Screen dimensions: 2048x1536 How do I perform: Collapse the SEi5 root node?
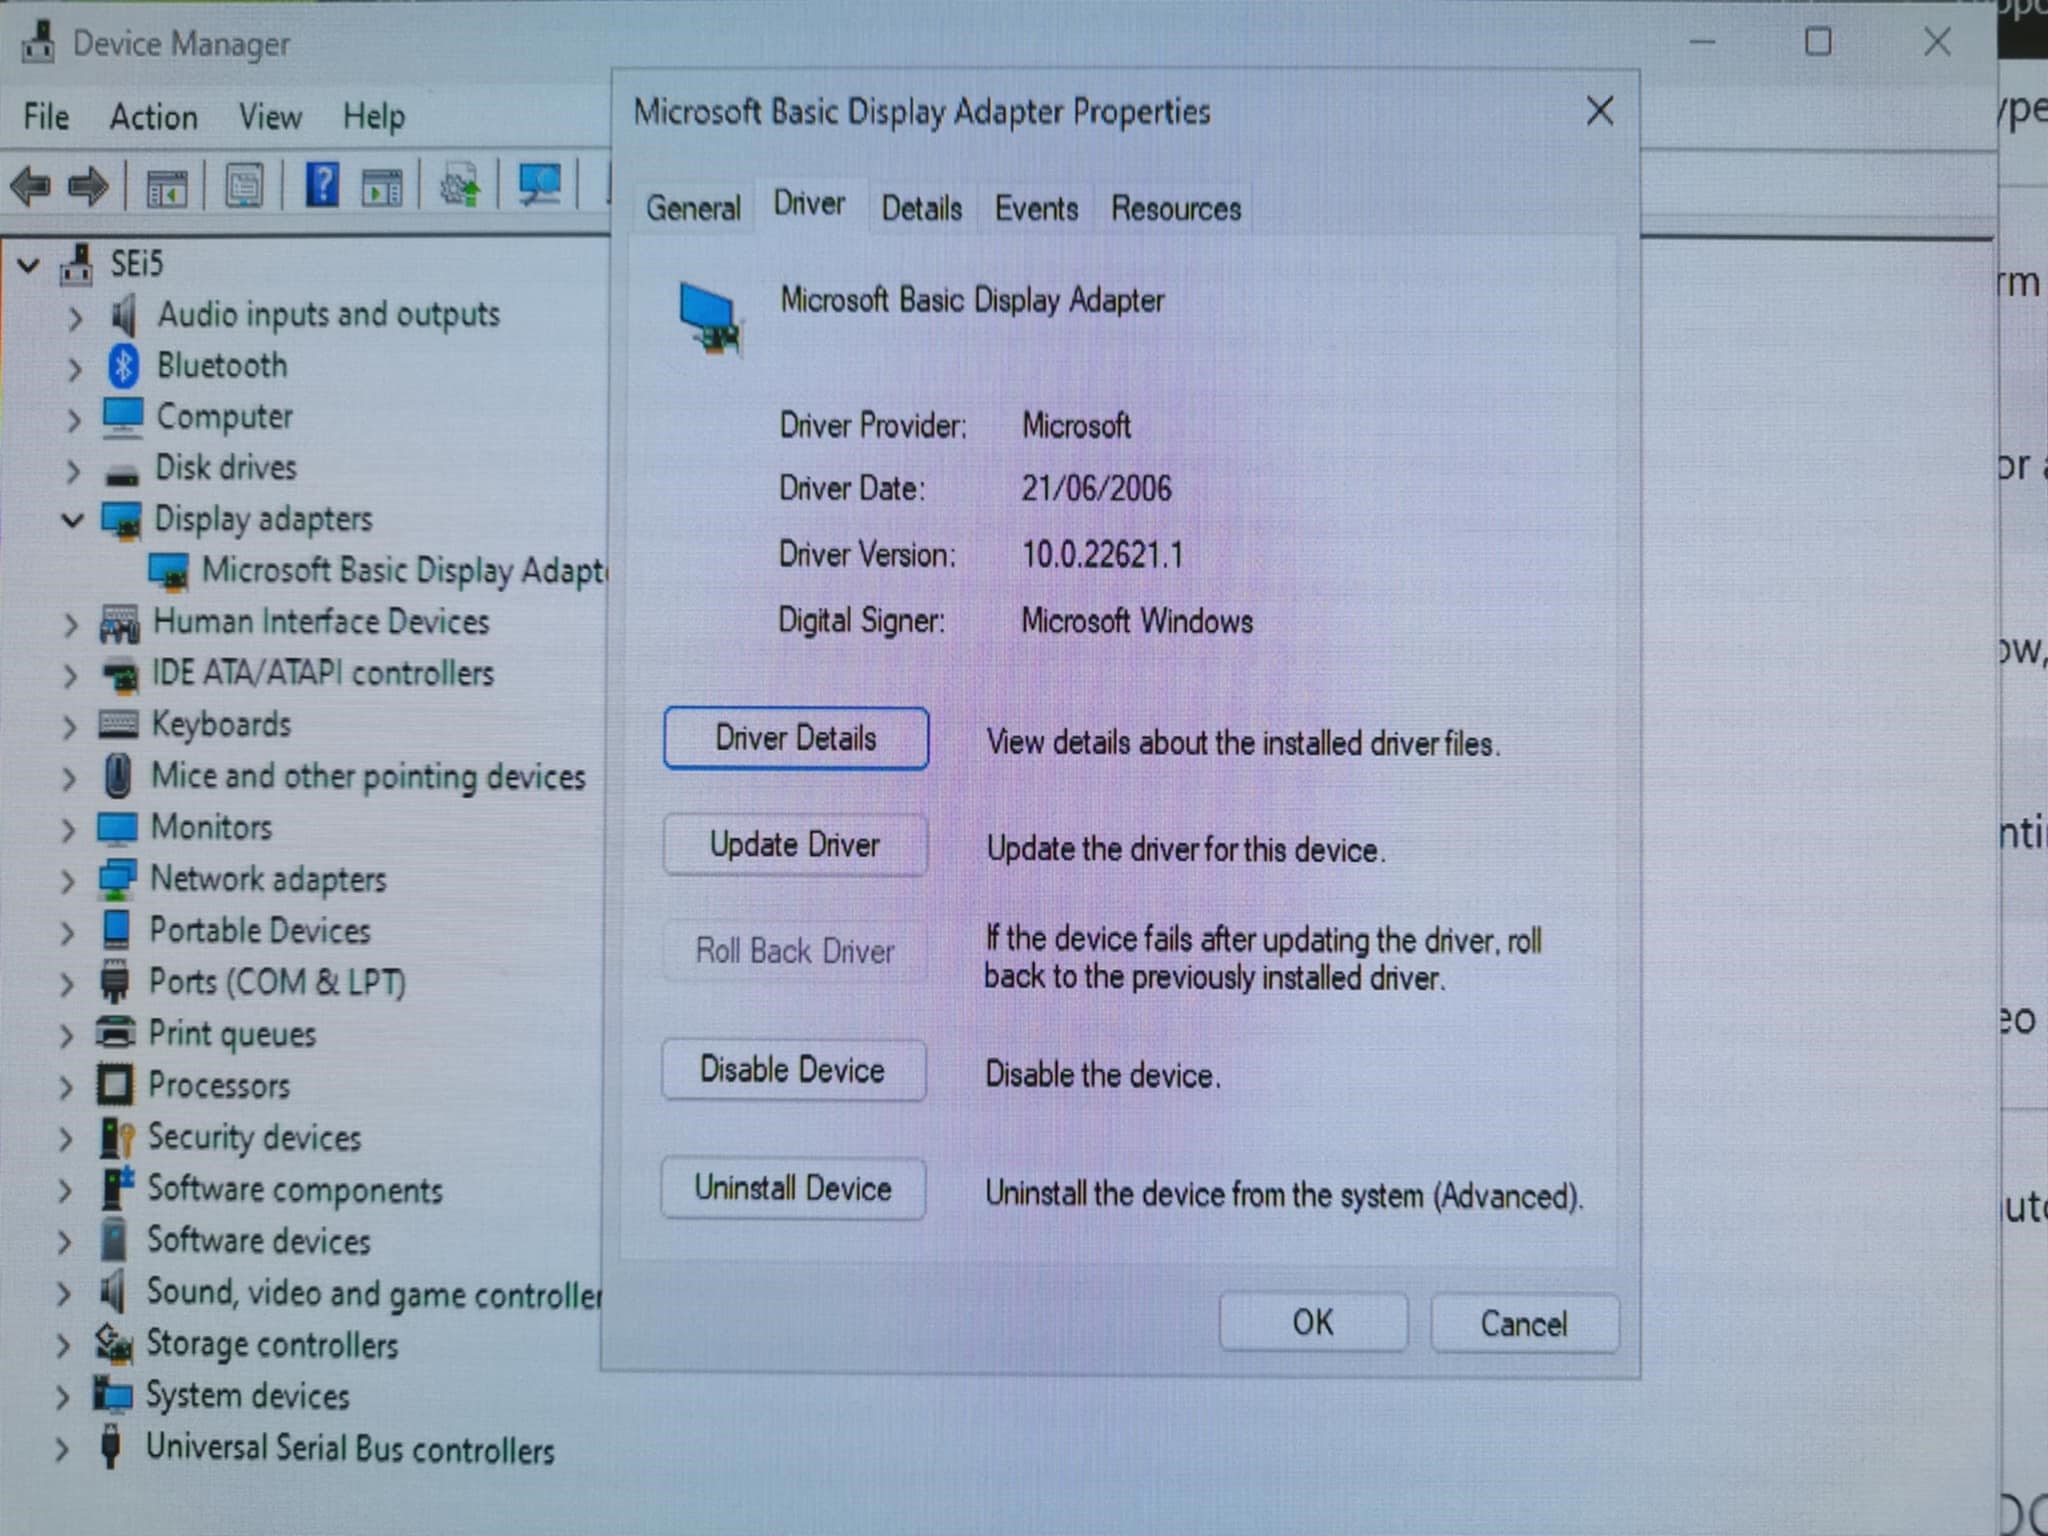point(29,265)
